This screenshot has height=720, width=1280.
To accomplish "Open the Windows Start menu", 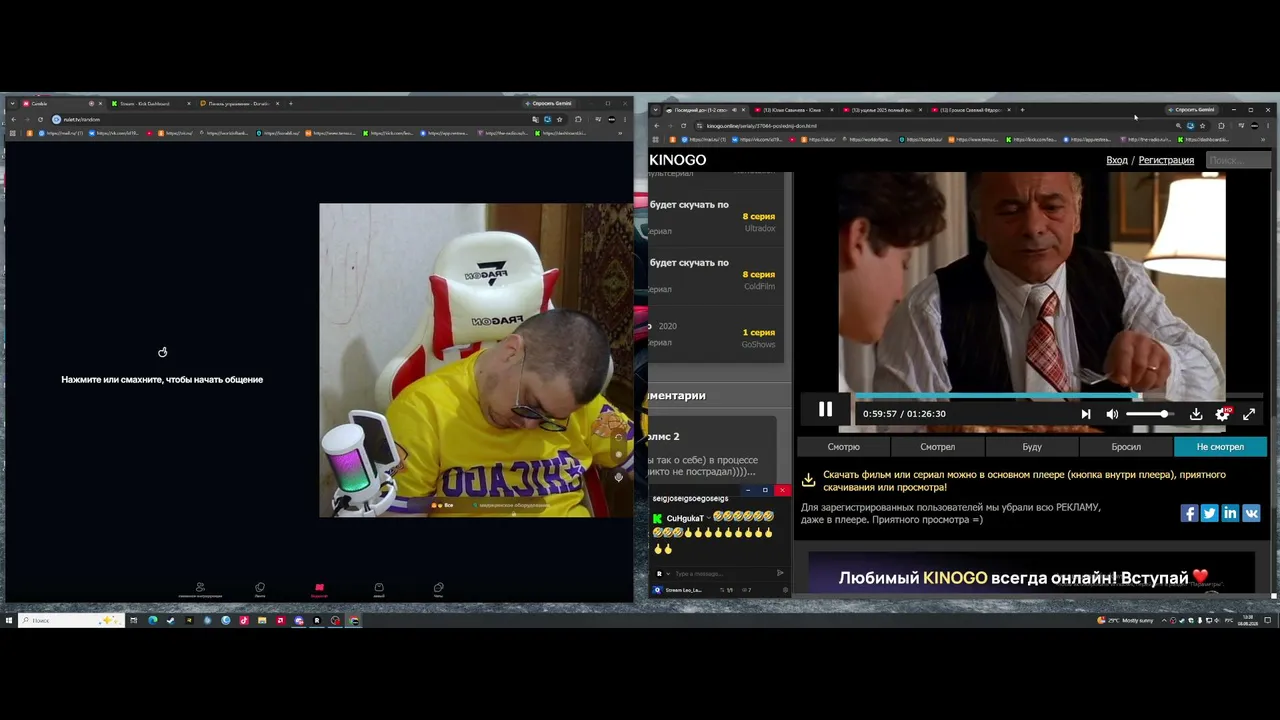I will pos(9,621).
